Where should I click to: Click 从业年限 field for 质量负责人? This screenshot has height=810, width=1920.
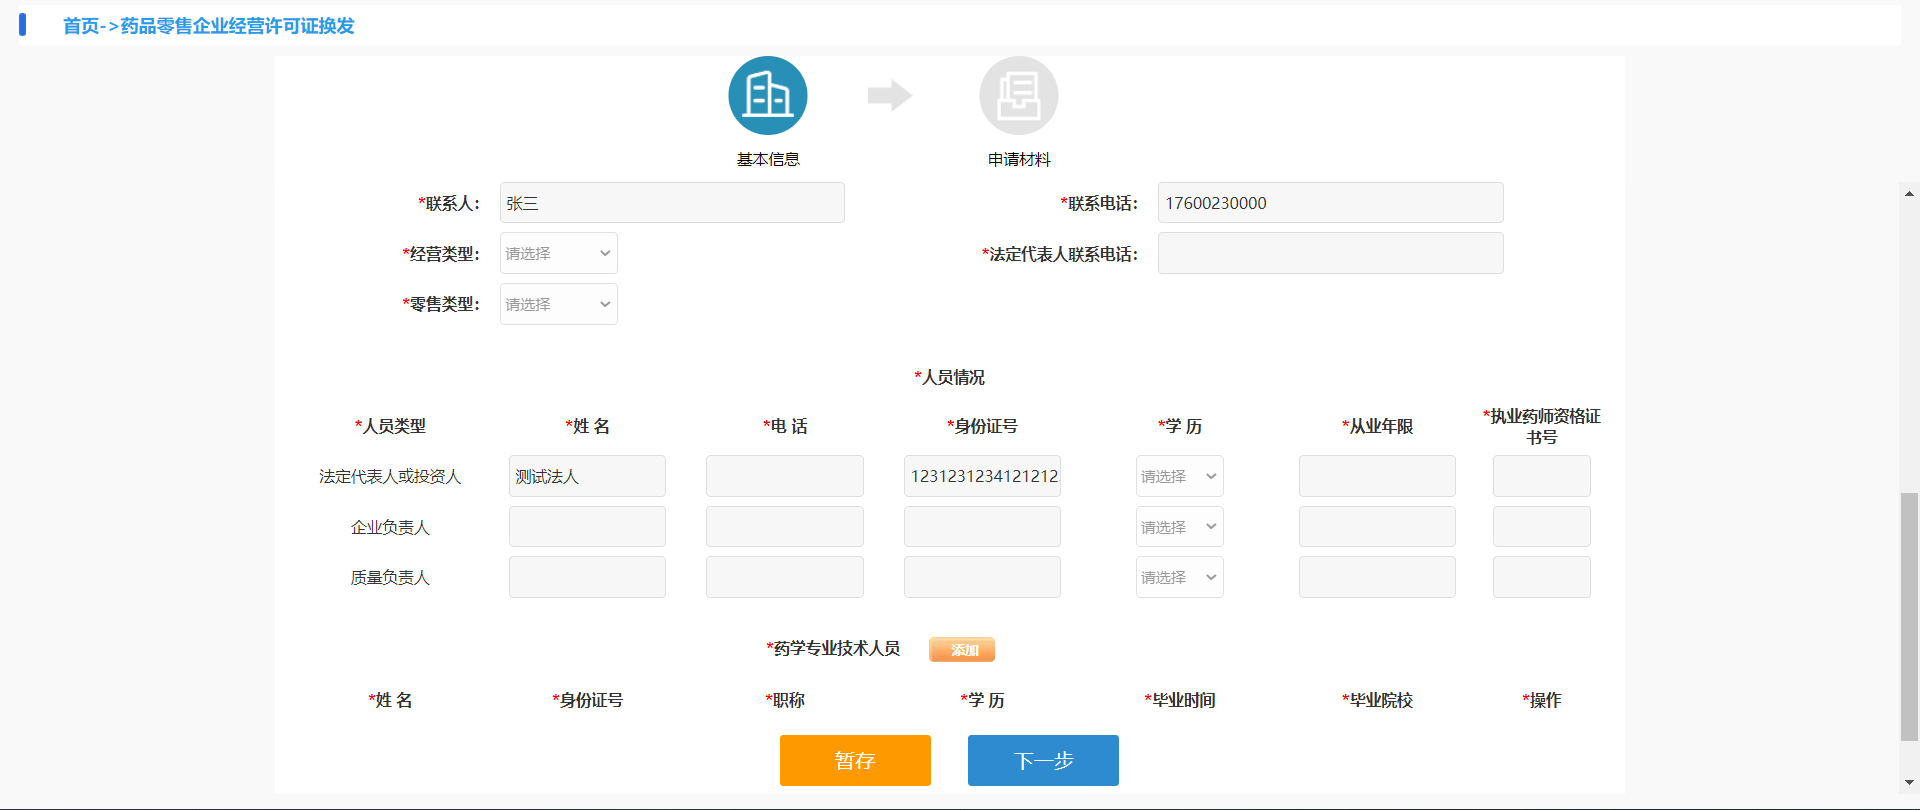pos(1377,577)
